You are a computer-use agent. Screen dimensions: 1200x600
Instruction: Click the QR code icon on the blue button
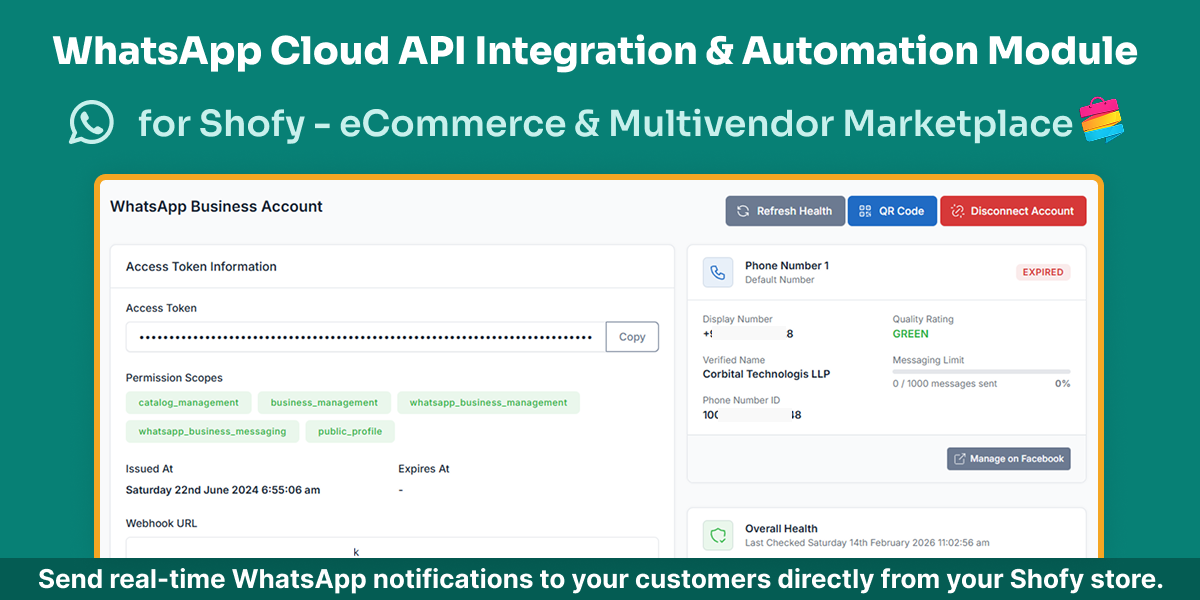864,210
